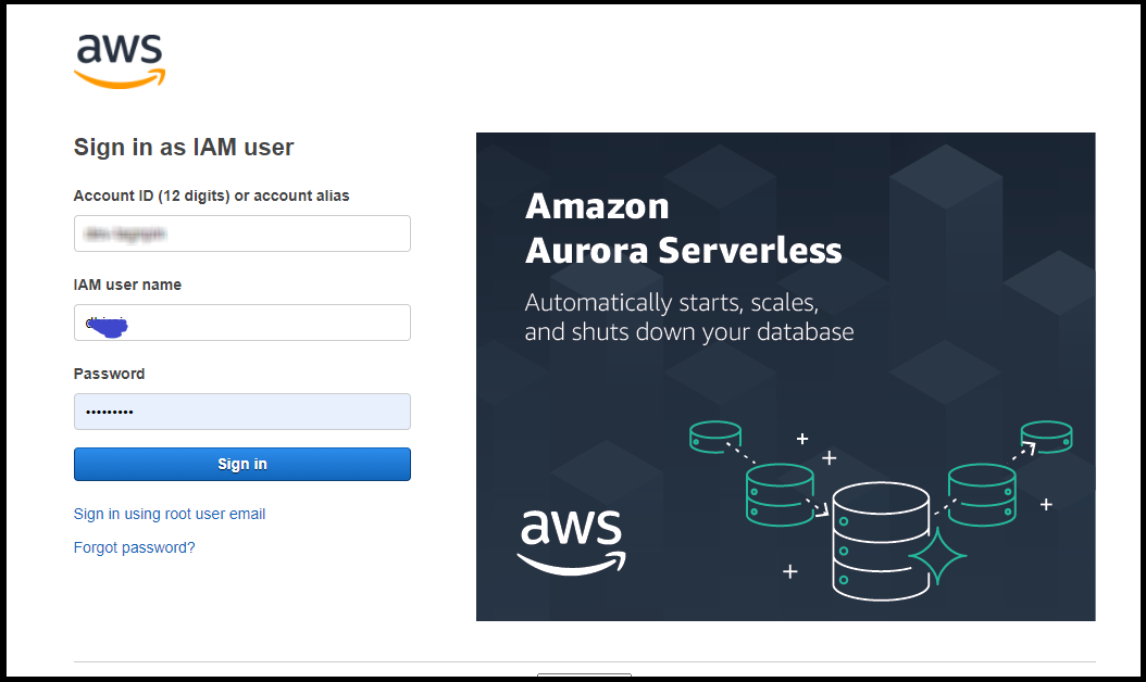This screenshot has width=1146, height=682.
Task: Open Sign in using root user email
Action: [170, 514]
